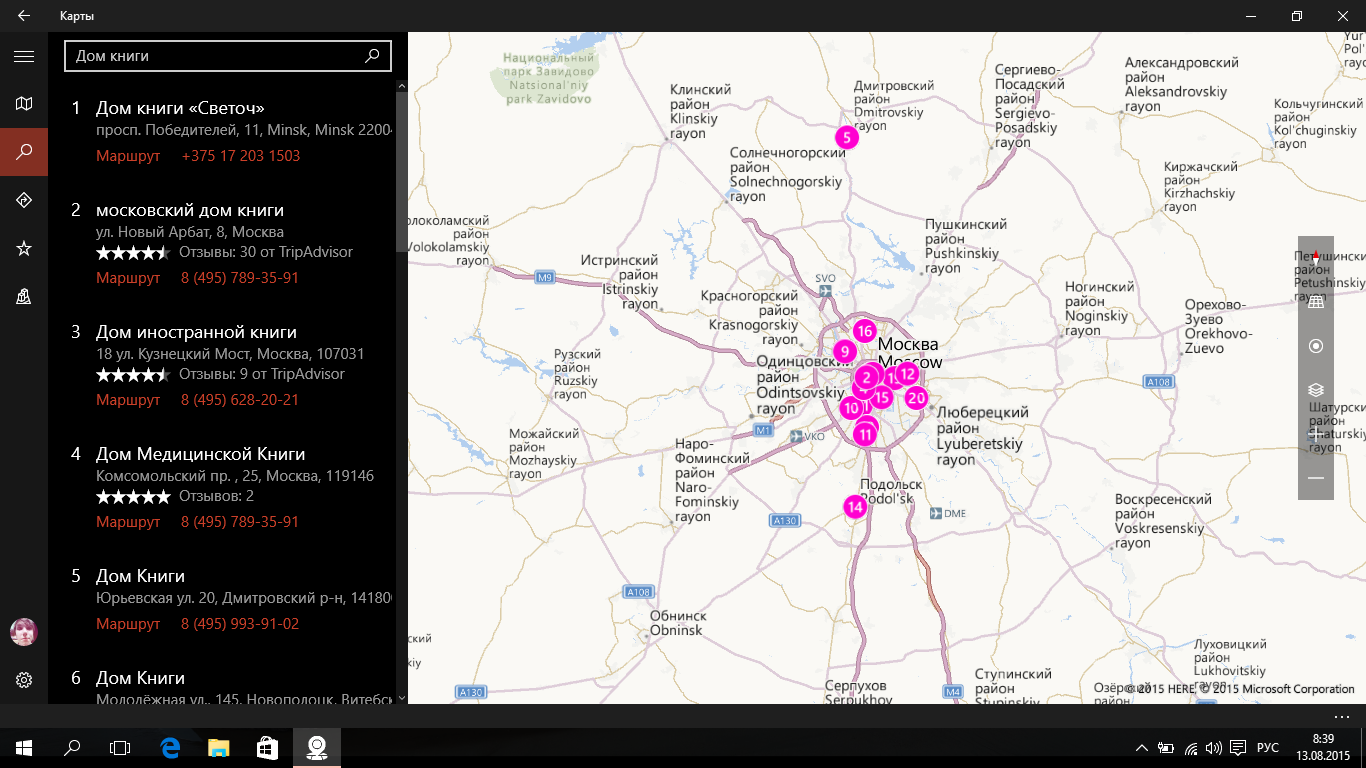Call 8 (495) 993-91-02

tap(240, 624)
